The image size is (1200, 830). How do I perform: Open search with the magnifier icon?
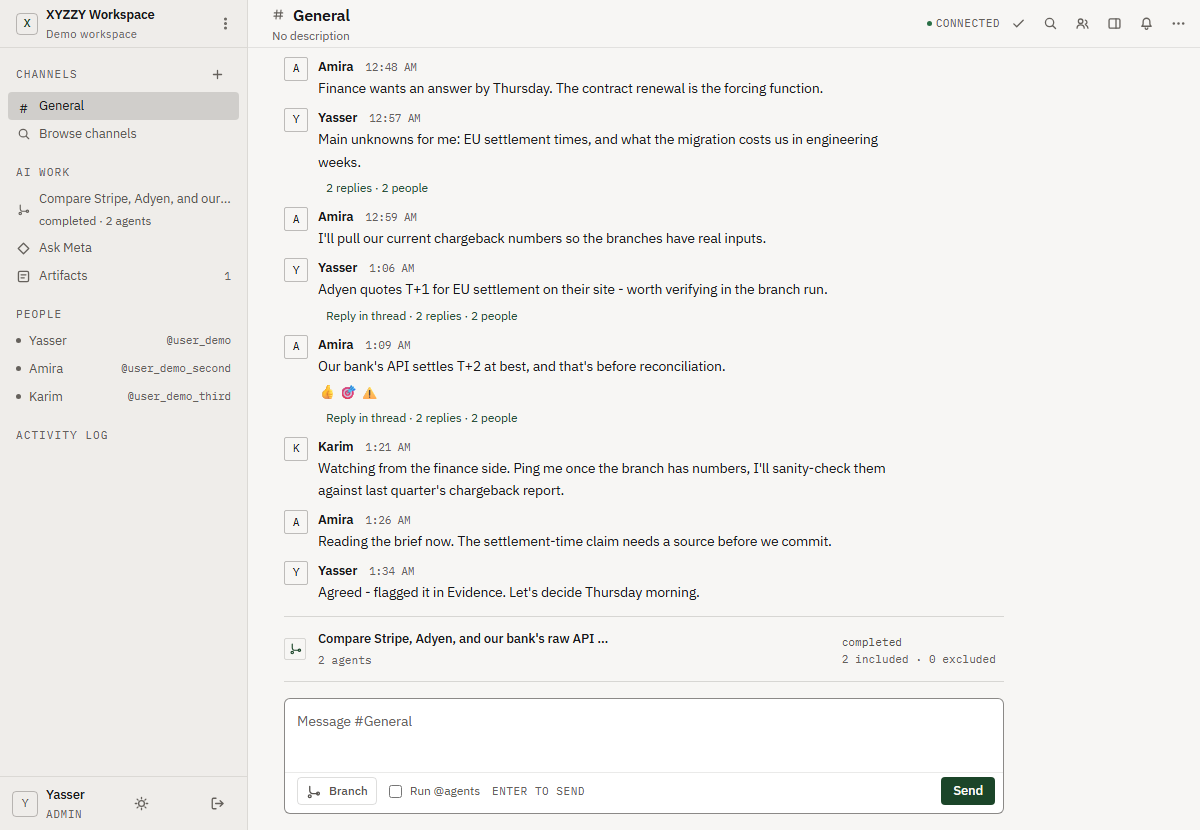click(1050, 23)
